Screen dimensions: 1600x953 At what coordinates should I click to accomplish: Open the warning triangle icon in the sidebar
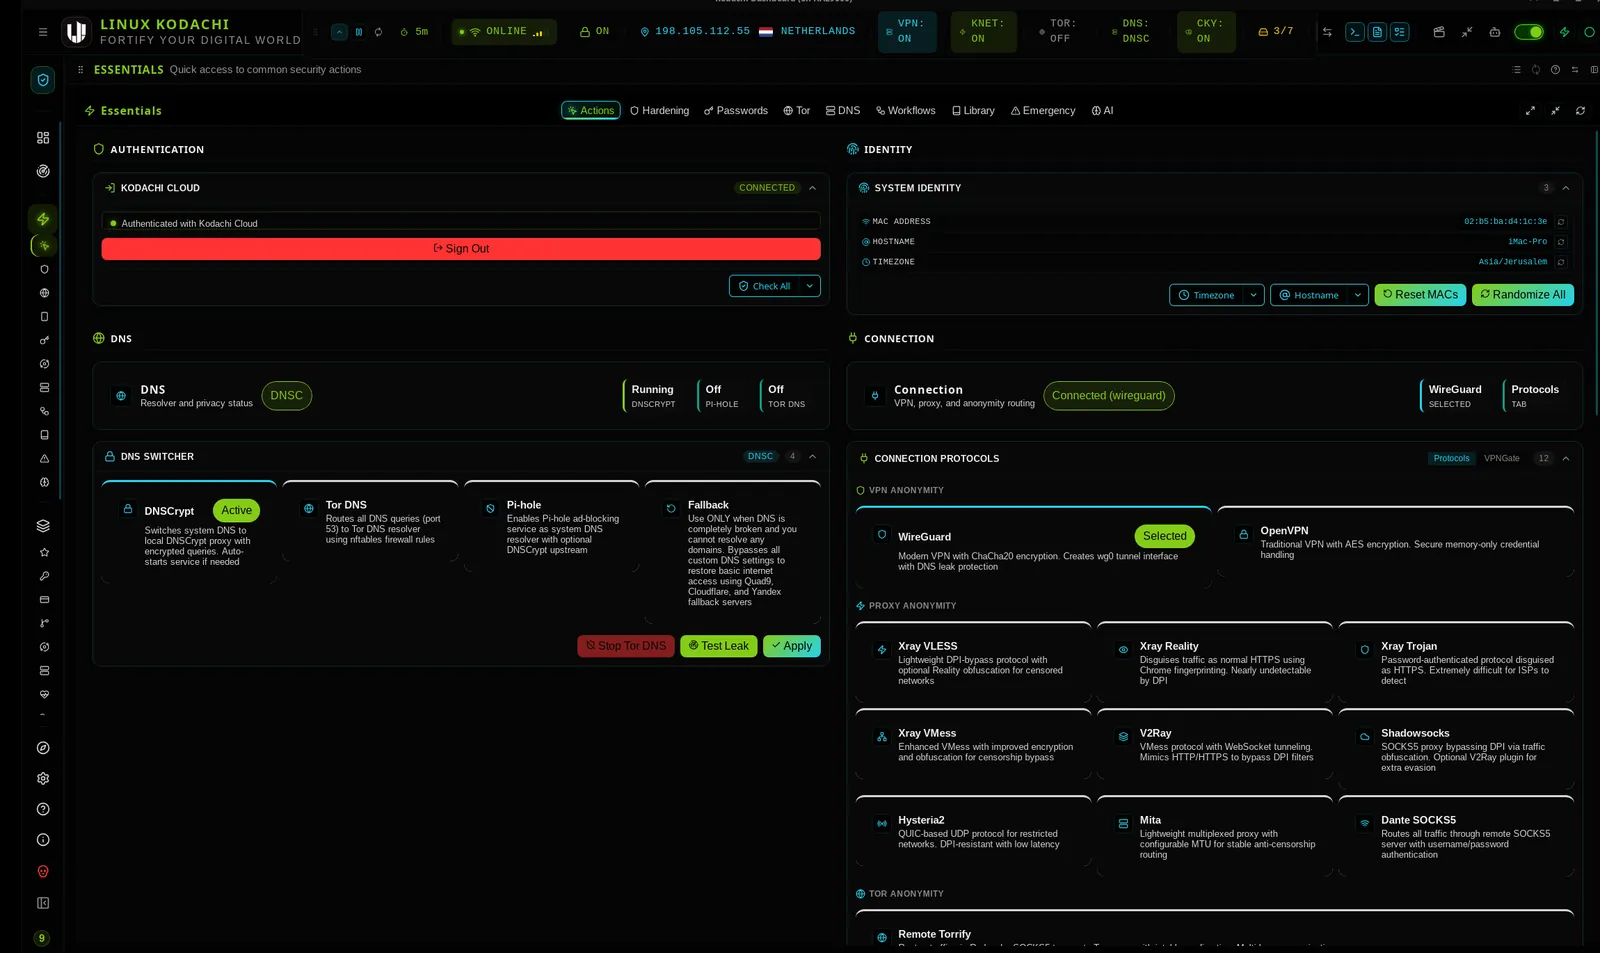[x=44, y=459]
